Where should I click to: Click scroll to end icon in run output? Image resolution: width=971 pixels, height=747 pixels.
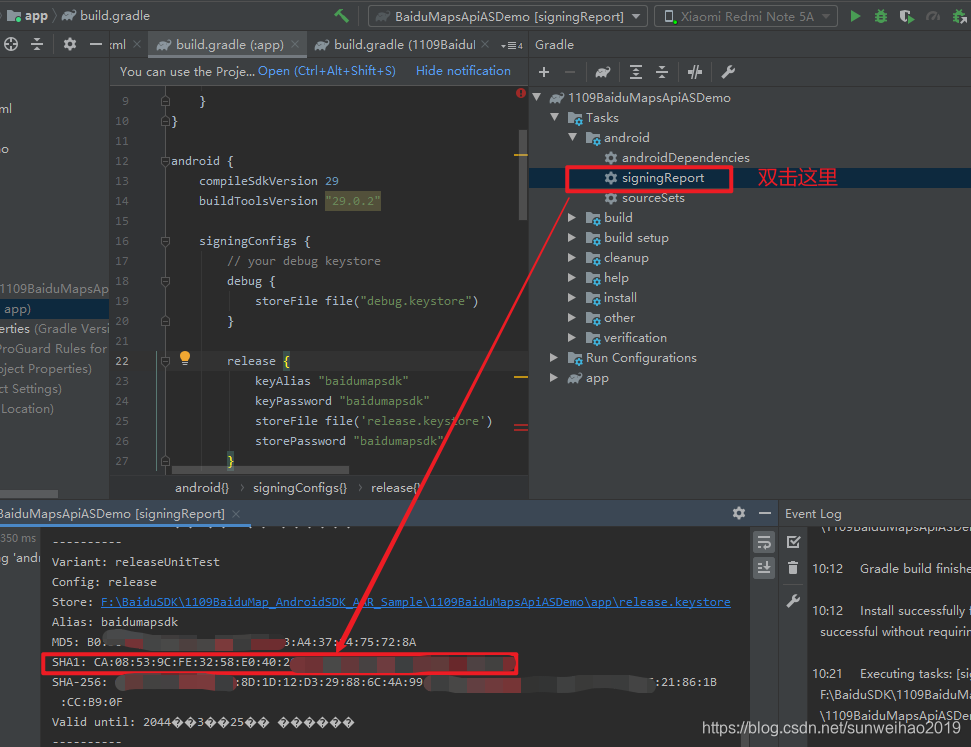764,567
